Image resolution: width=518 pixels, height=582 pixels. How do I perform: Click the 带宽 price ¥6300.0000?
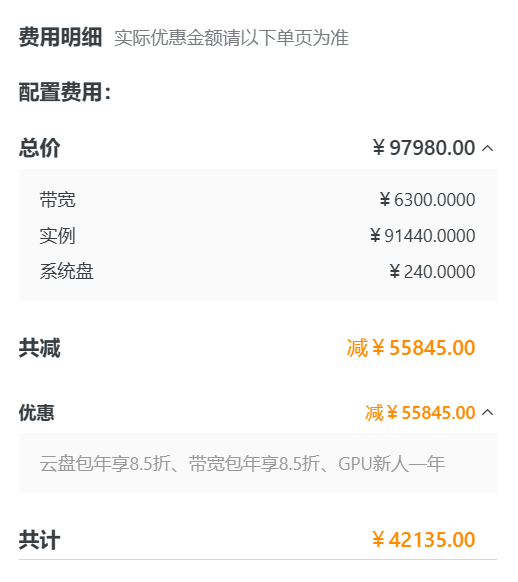[427, 200]
